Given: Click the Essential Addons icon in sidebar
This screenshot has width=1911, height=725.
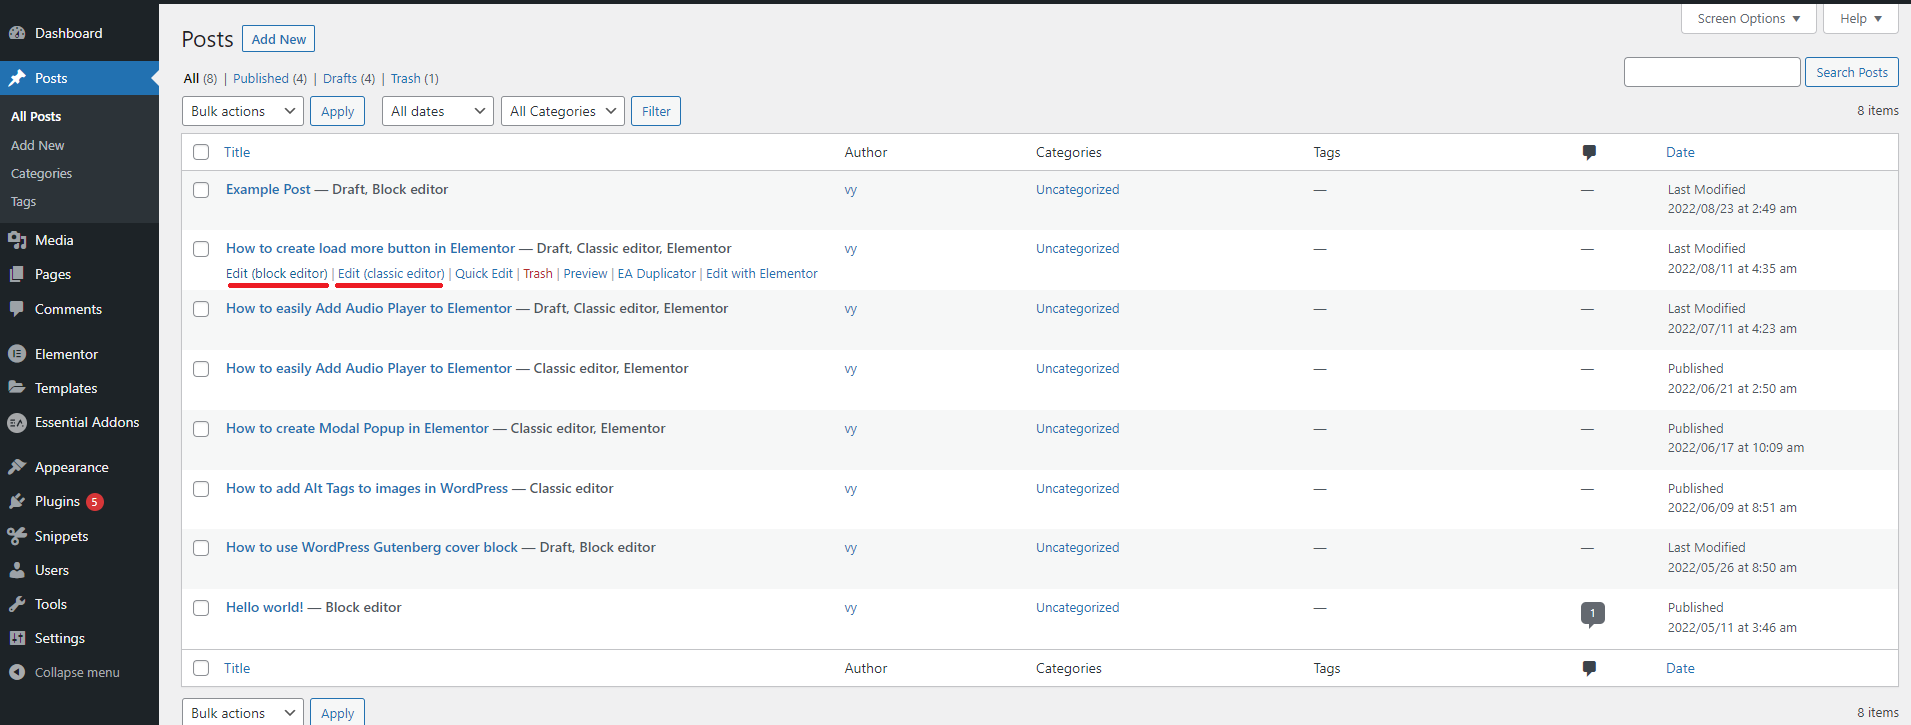Looking at the screenshot, I should tap(17, 422).
